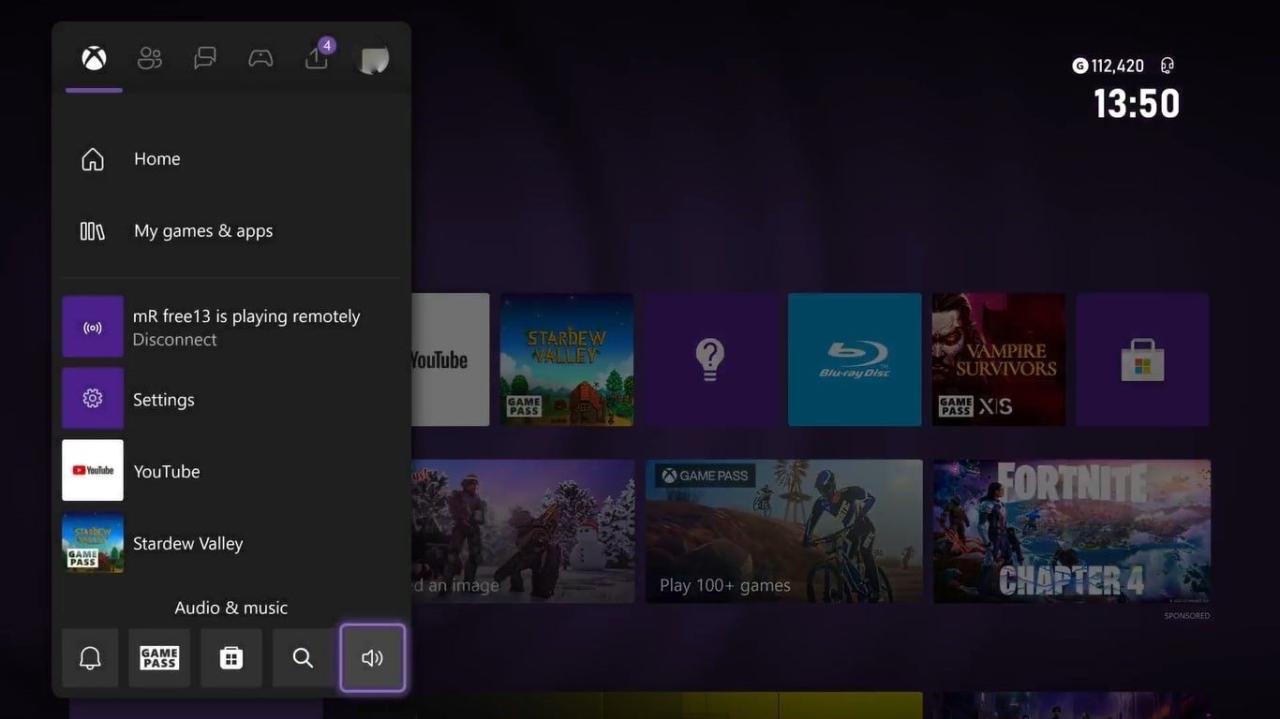Open the snowy game image card

(523, 531)
